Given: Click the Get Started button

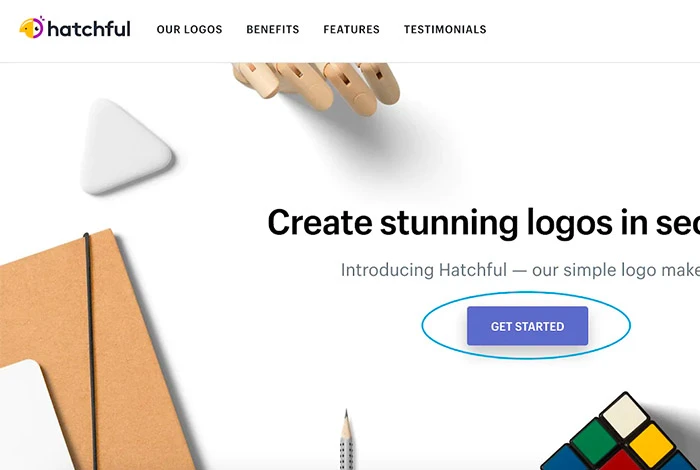Looking at the screenshot, I should [527, 326].
